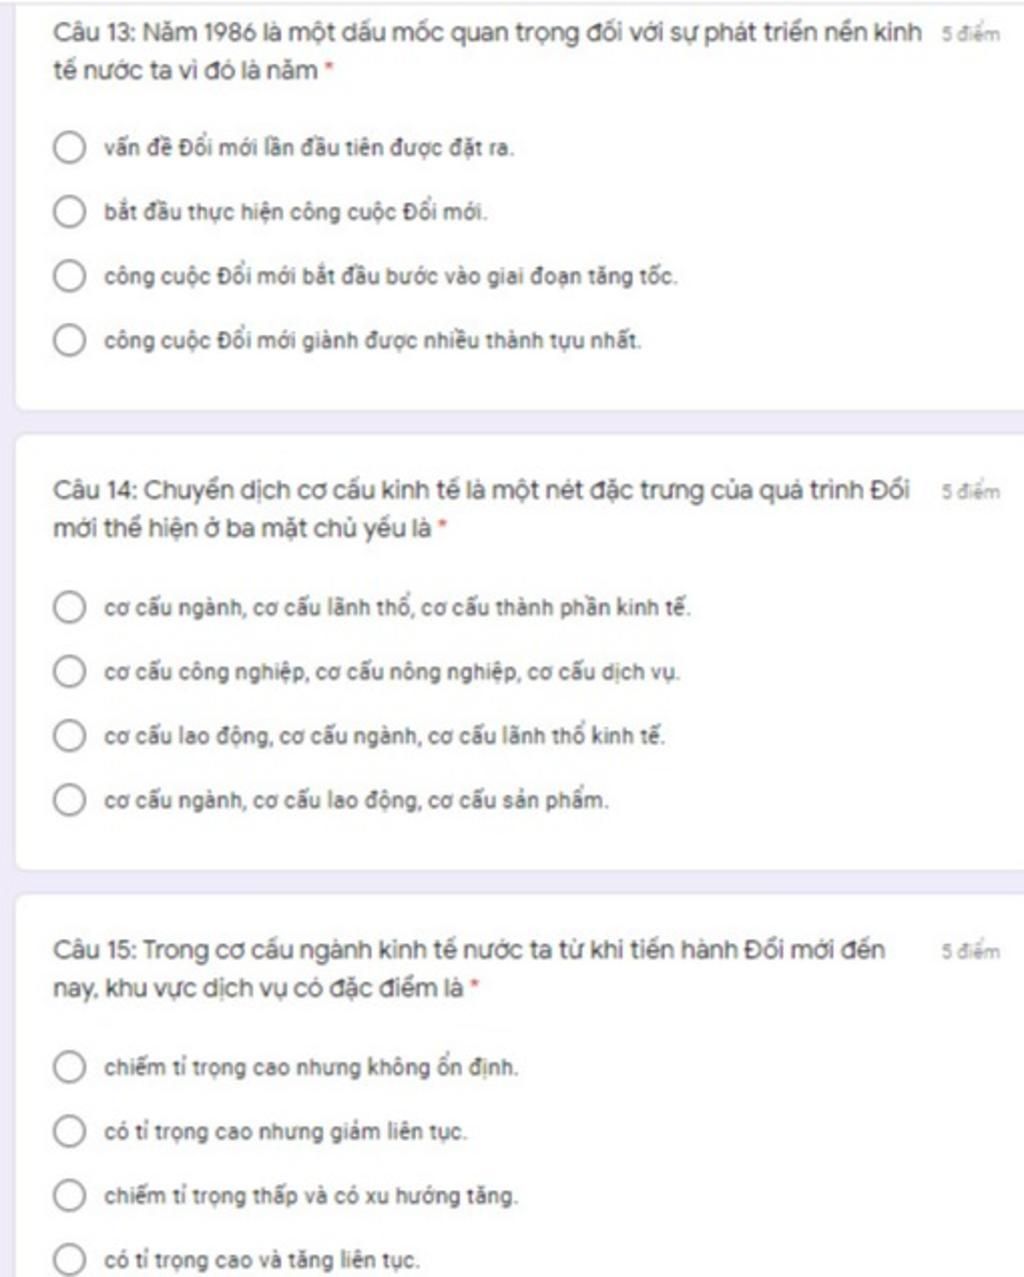Choose 'cơ cấu ngành, cơ cấu lãnh thổ, cơ cấu thành phần kinh tế'
1024x1277 pixels.
69,607
